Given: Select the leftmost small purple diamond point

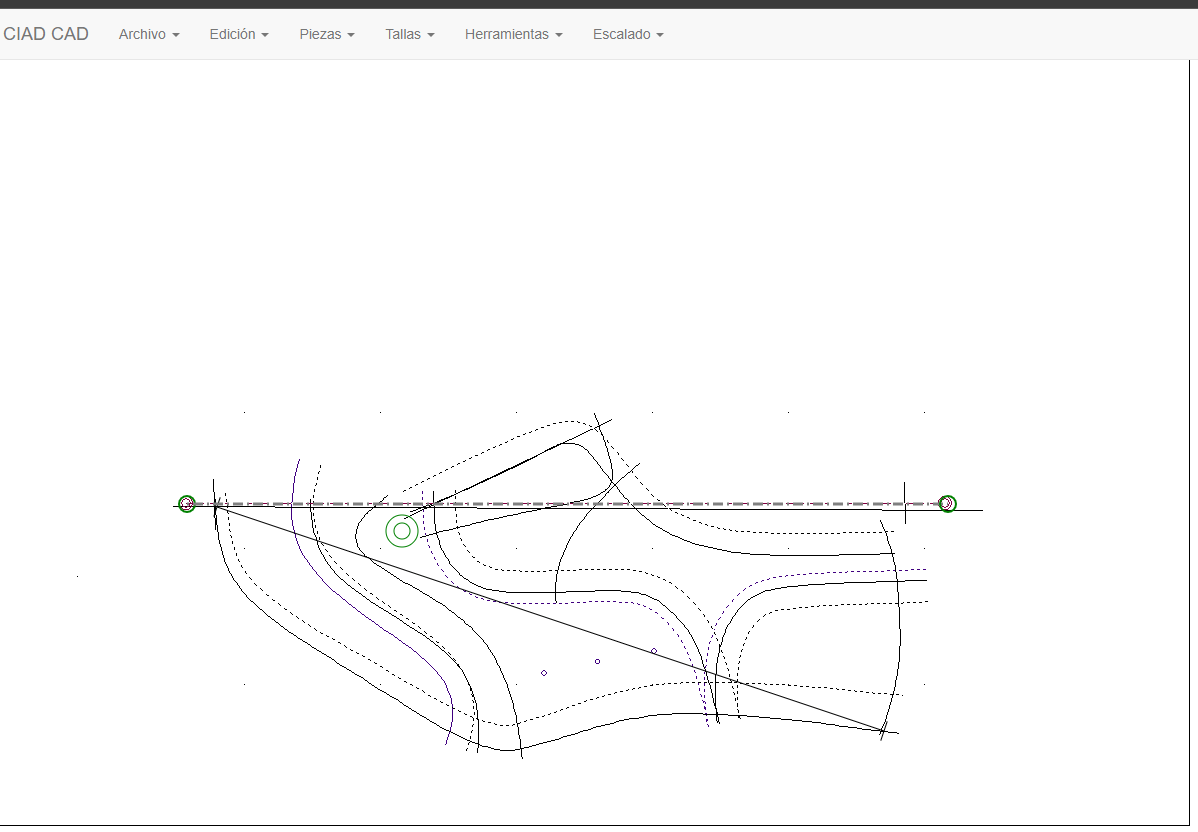Looking at the screenshot, I should [544, 673].
